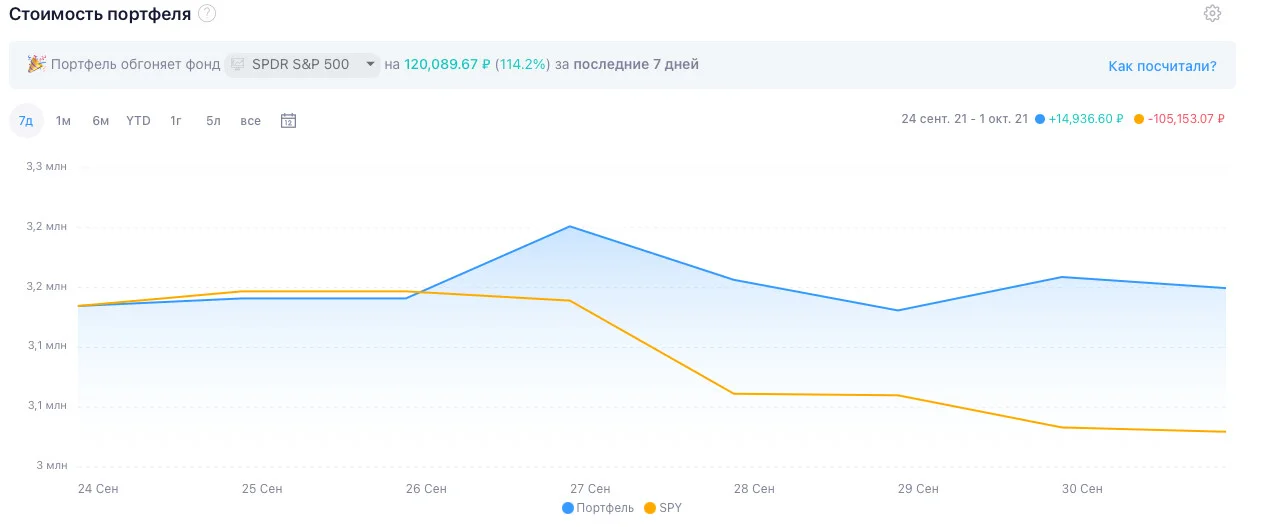Image resolution: width=1265 pixels, height=527 pixels.
Task: Expand the SPDR S&P 500 fund dropdown
Action: pos(303,64)
